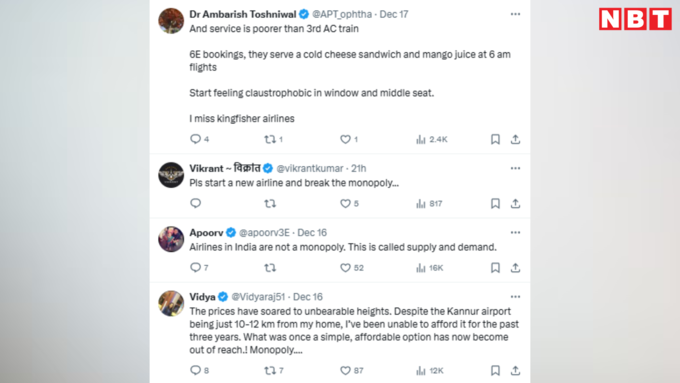
Task: Retweet Dr Ambarish Toshniwal's post
Action: pyautogui.click(x=270, y=139)
